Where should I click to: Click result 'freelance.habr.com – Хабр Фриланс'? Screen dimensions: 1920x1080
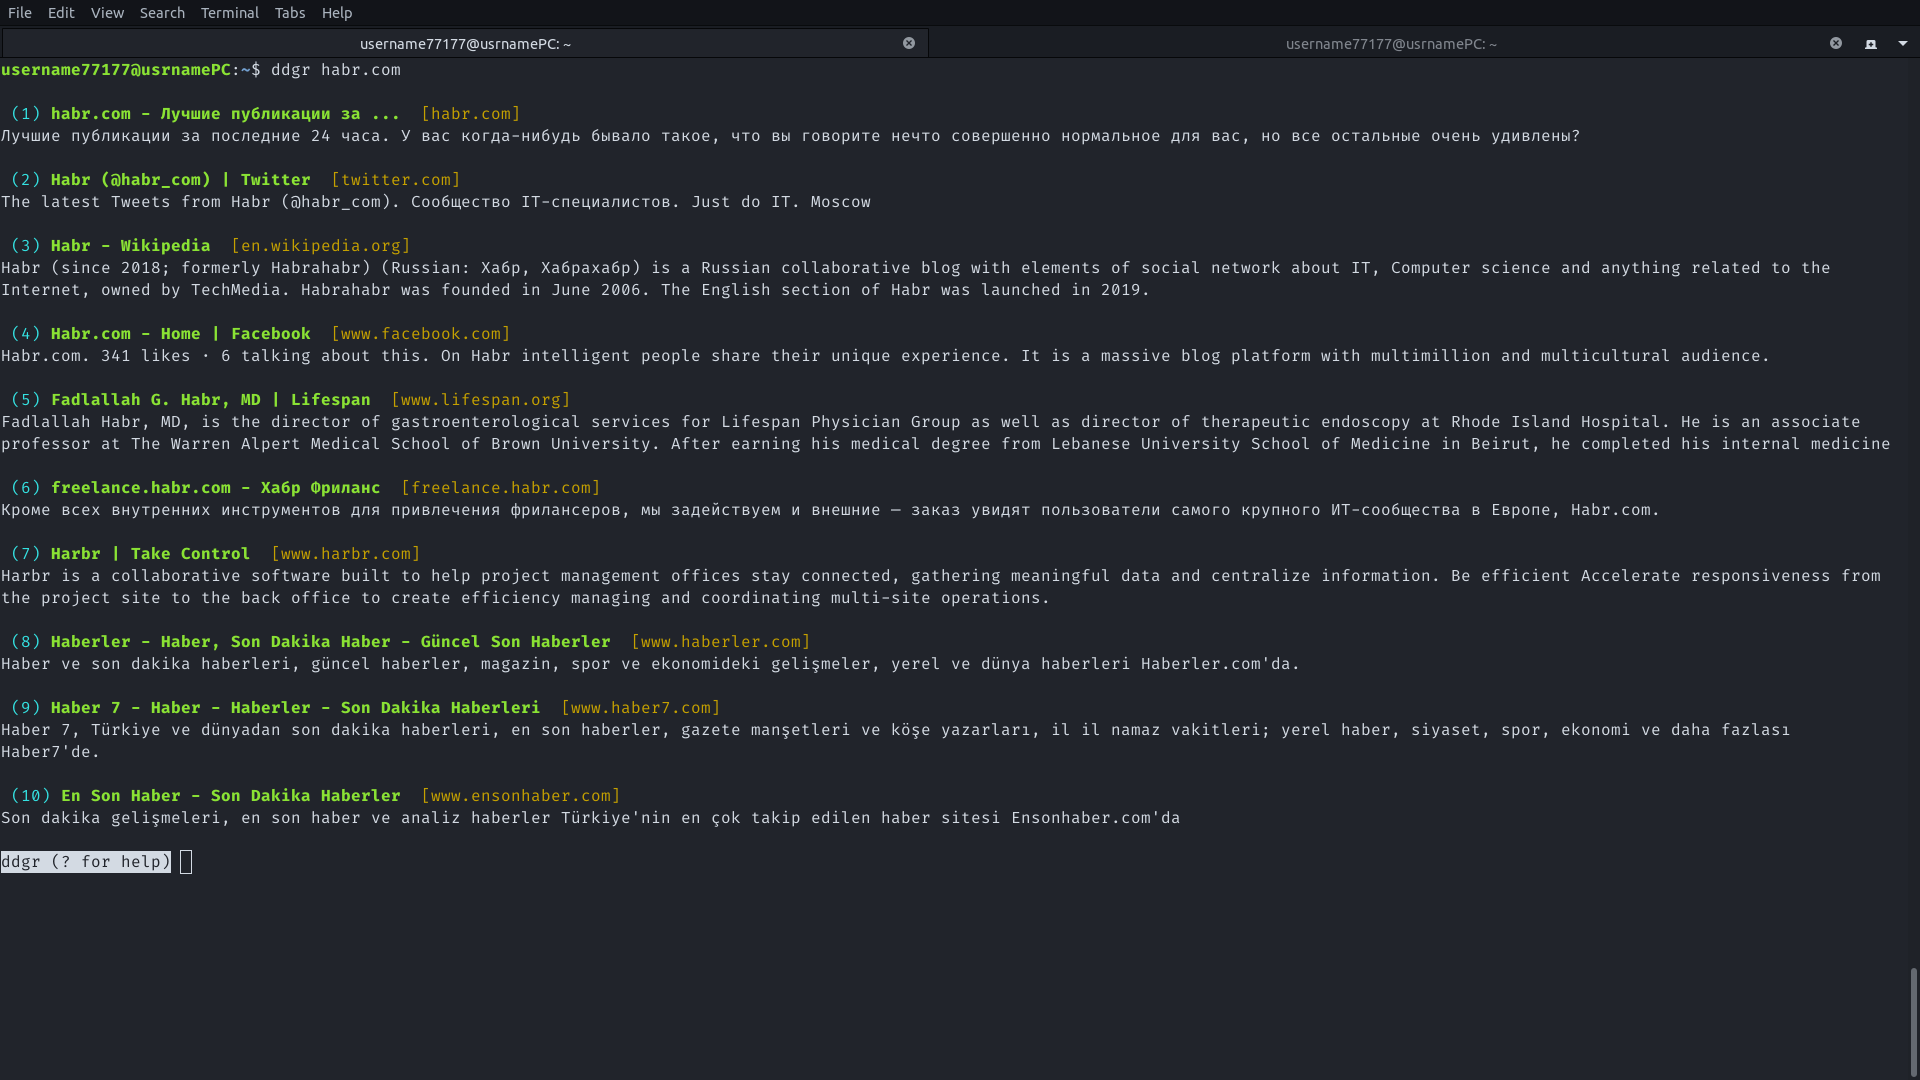pyautogui.click(x=216, y=488)
